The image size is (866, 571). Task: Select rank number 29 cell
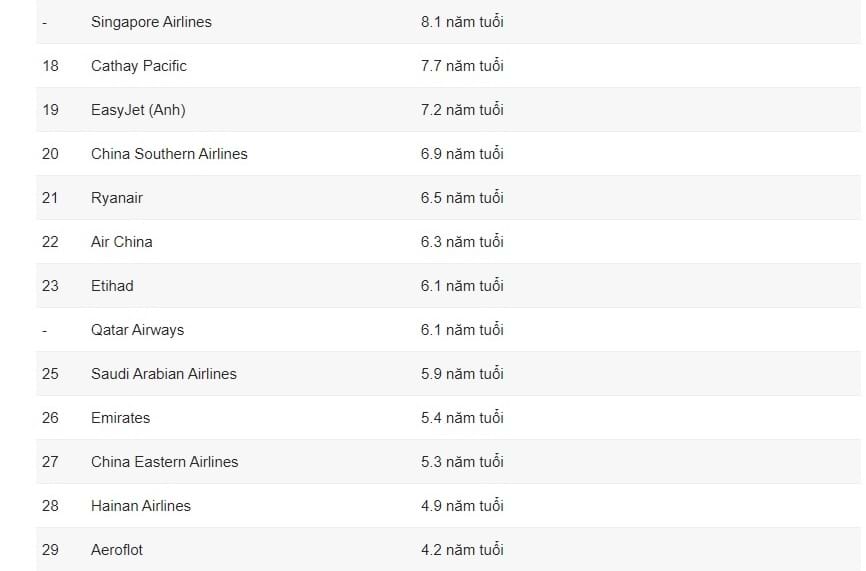coord(50,549)
